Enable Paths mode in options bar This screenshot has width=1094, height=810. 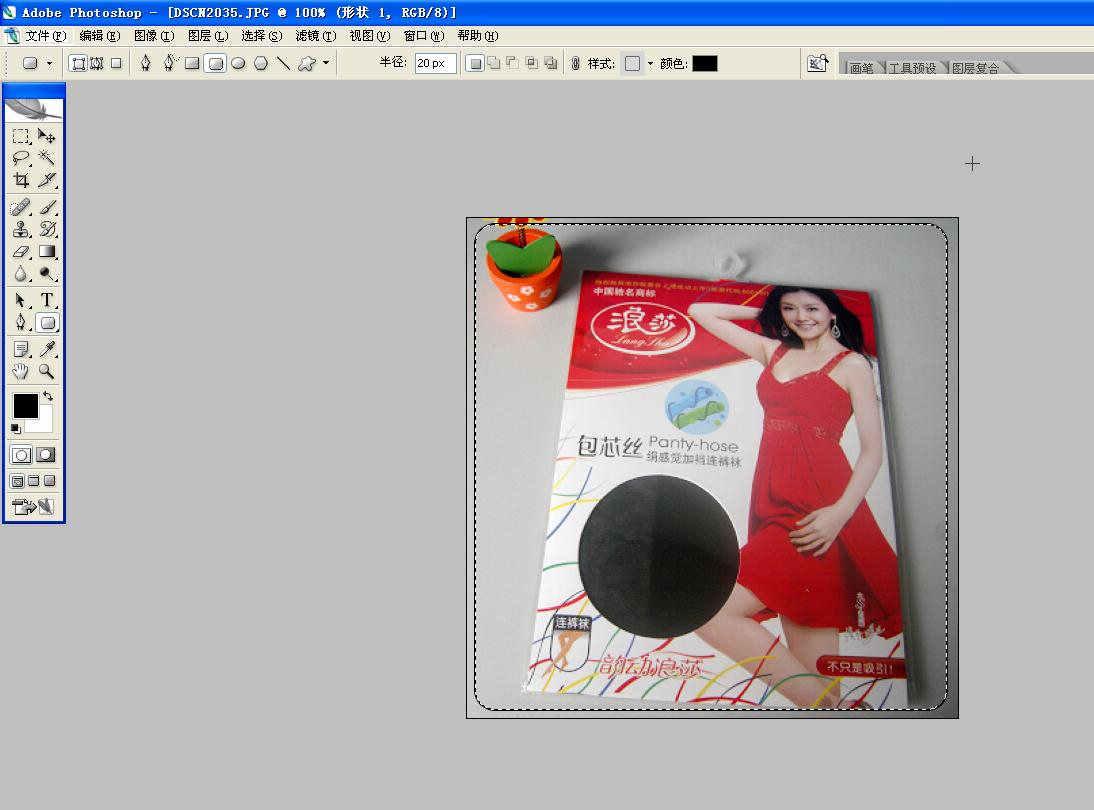(x=97, y=63)
